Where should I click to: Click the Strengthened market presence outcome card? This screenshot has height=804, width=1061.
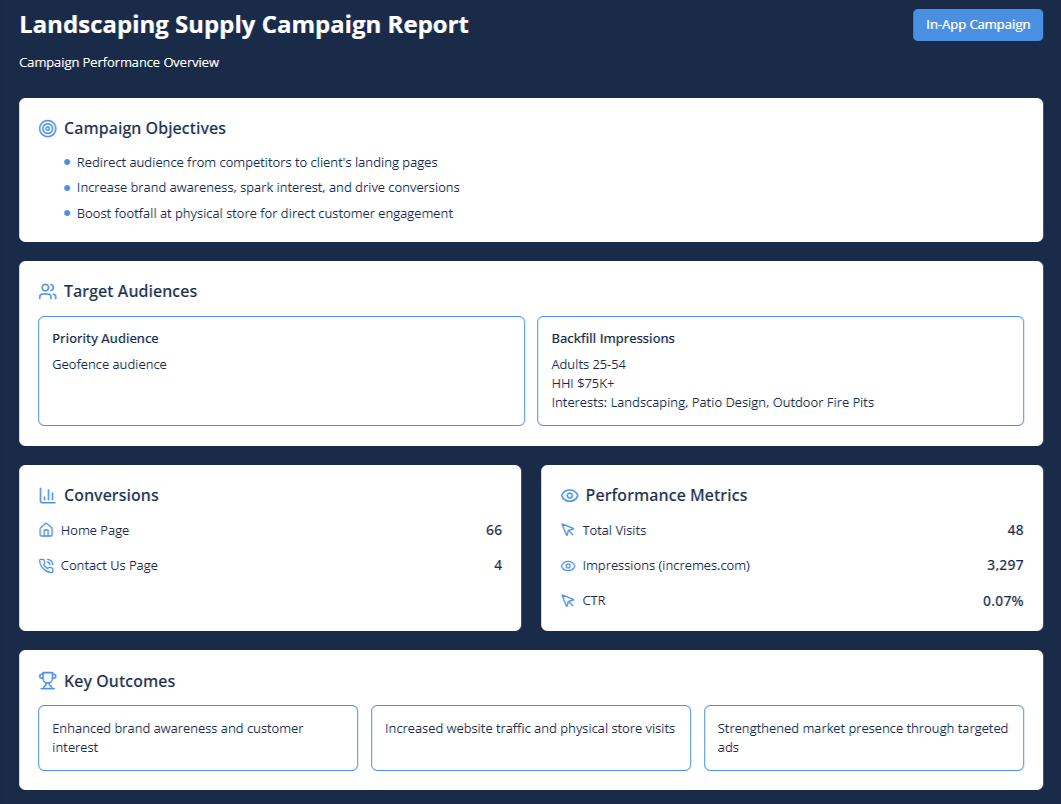pos(863,738)
